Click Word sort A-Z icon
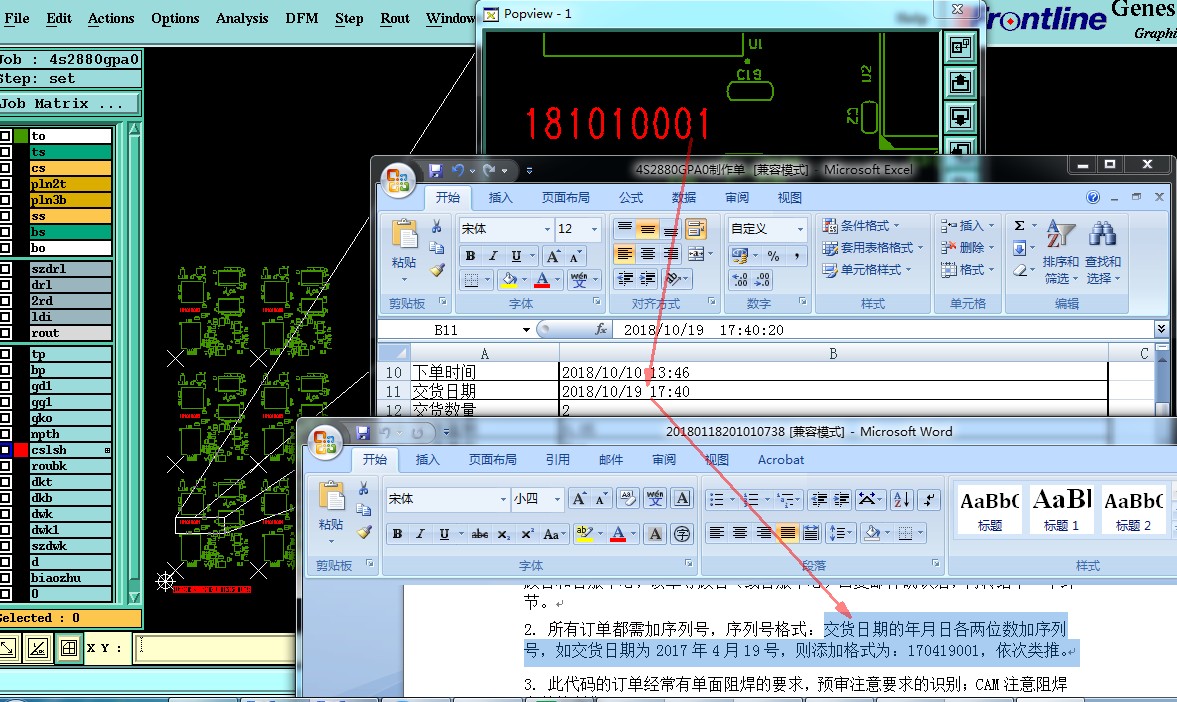This screenshot has height=702, width=1177. [902, 499]
